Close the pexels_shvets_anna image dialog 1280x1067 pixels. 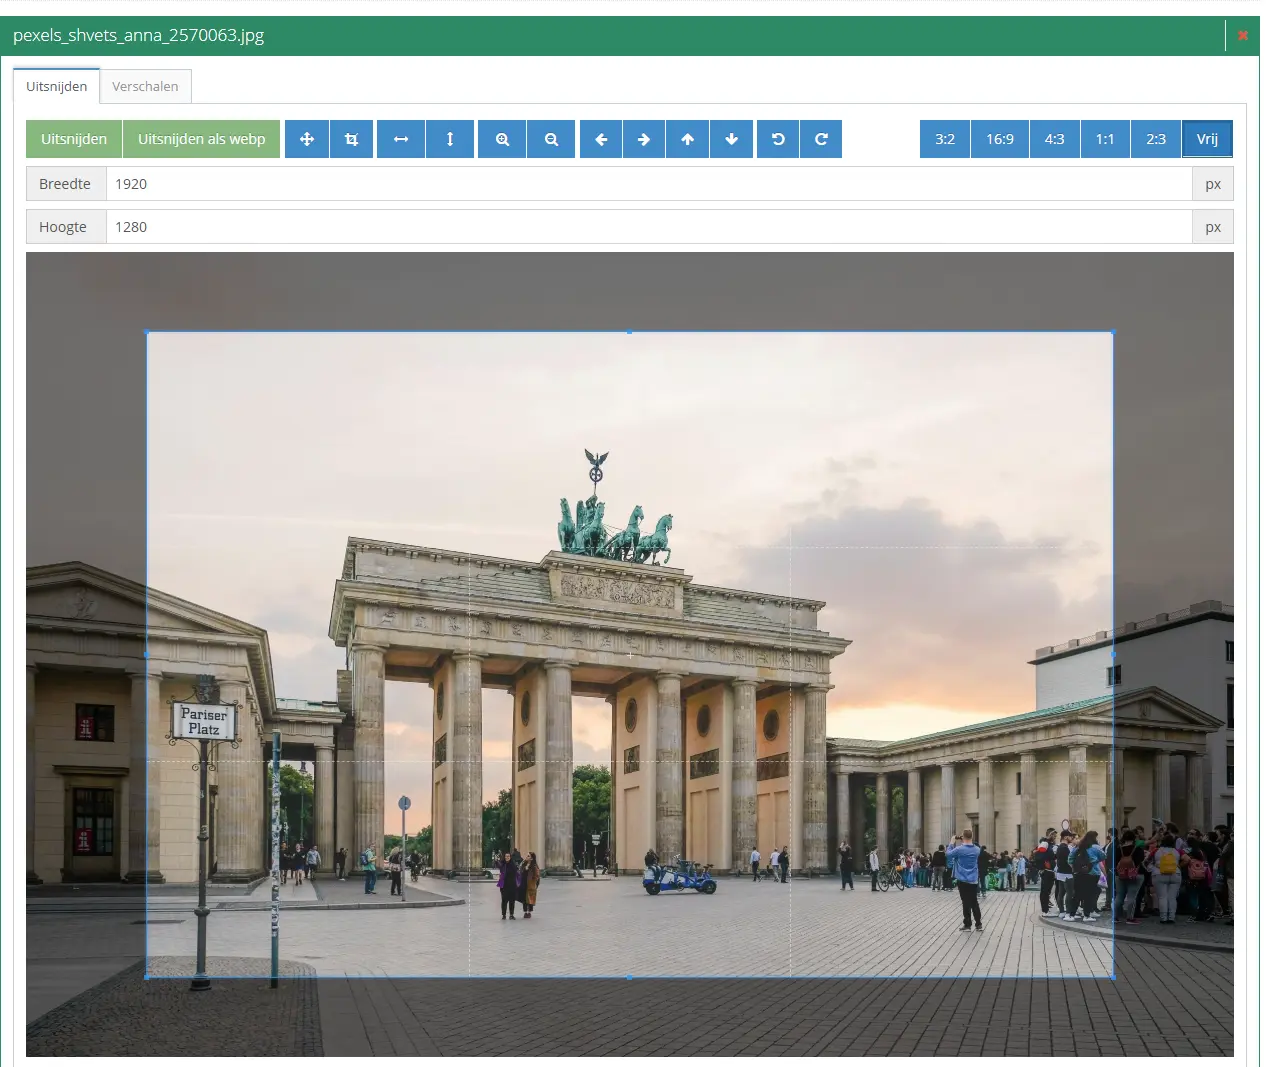pos(1243,35)
